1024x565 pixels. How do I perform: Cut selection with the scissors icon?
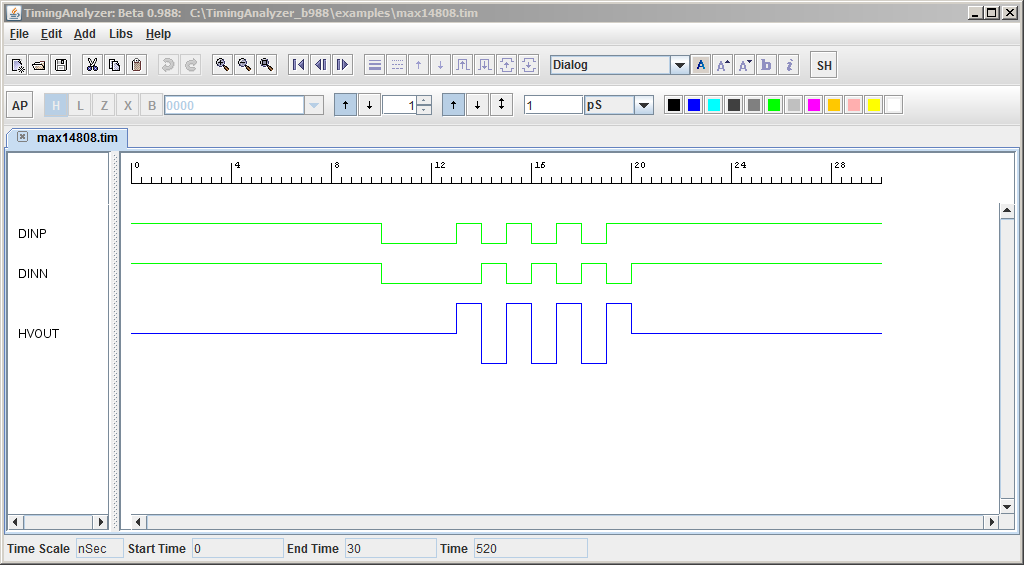pyautogui.click(x=92, y=65)
